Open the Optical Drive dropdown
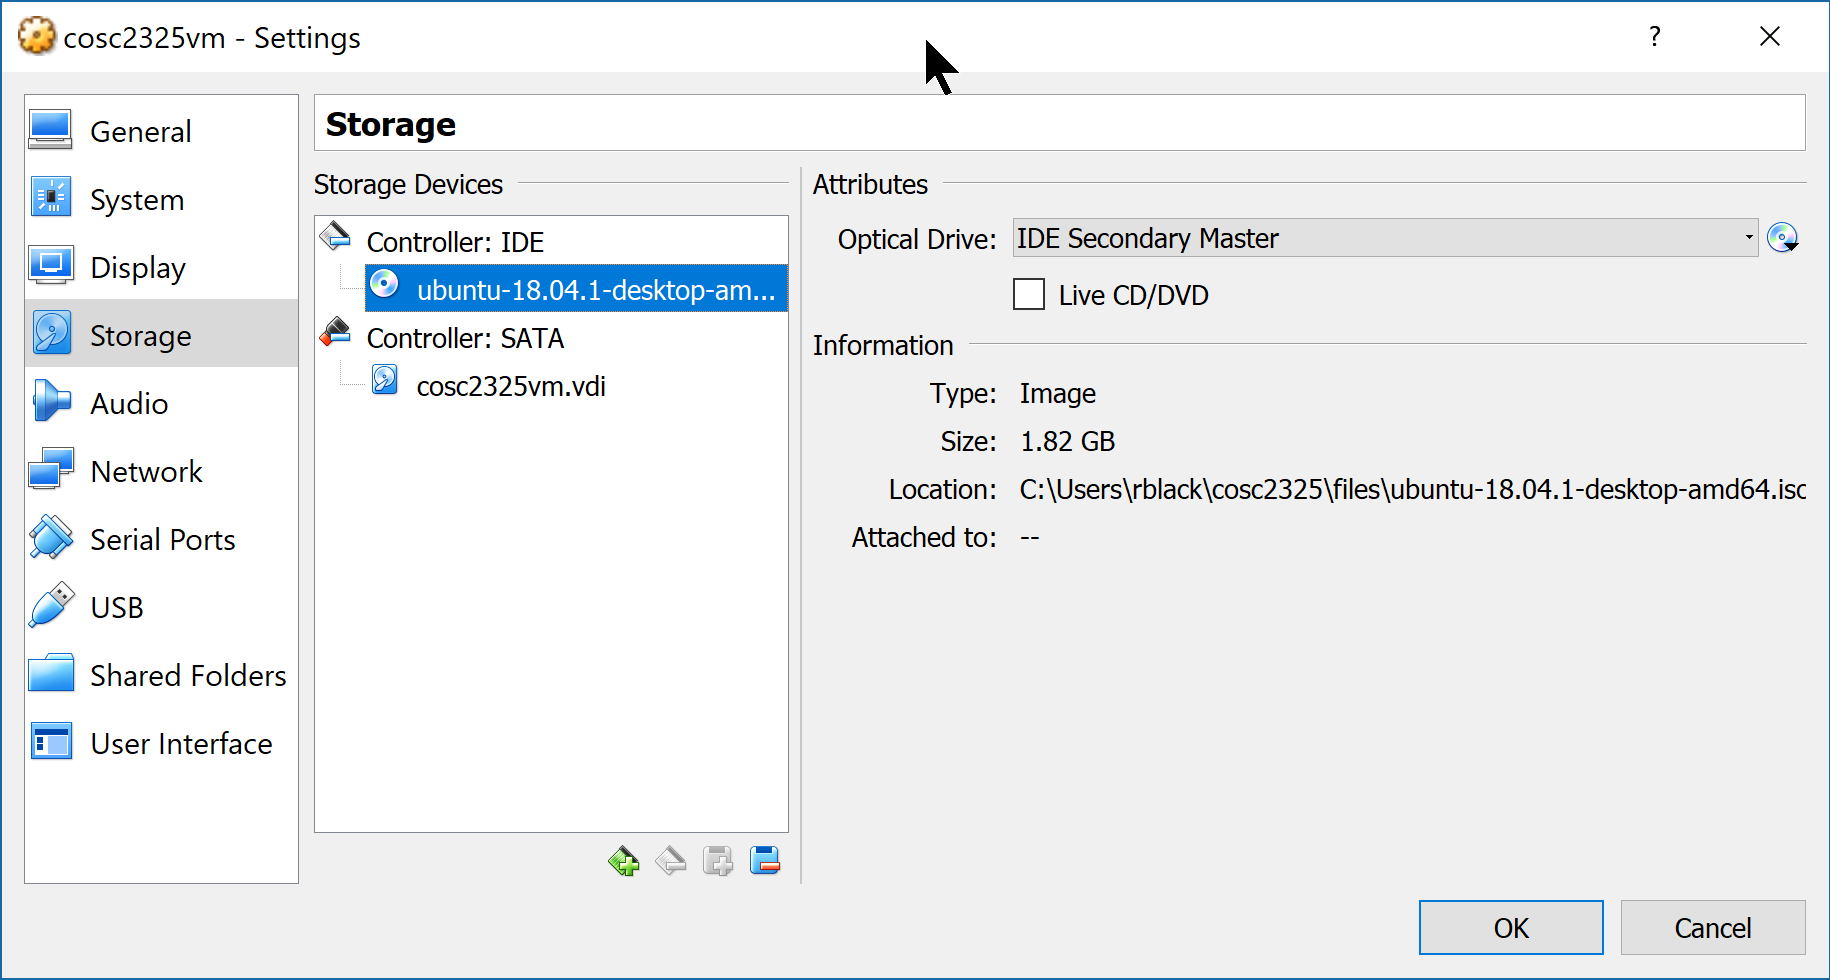This screenshot has height=980, width=1830. [1386, 238]
